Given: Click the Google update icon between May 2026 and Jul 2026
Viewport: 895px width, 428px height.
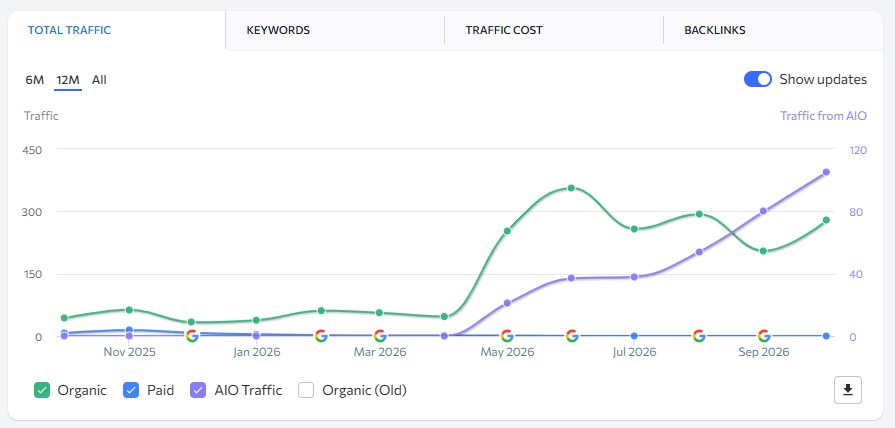Looking at the screenshot, I should click(x=571, y=336).
